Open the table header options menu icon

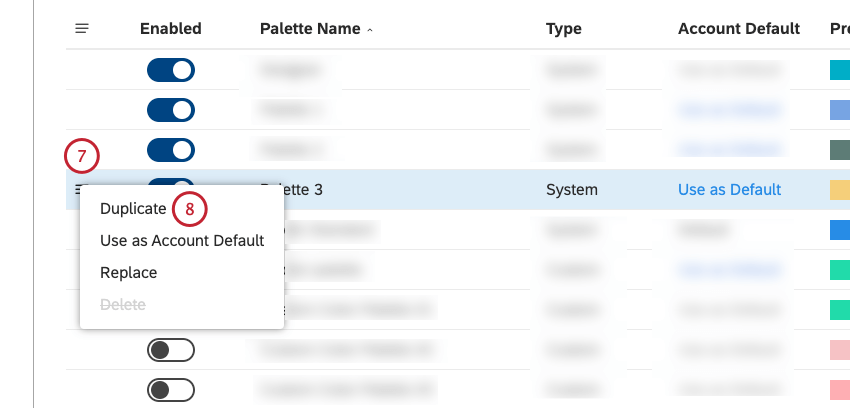[81, 29]
